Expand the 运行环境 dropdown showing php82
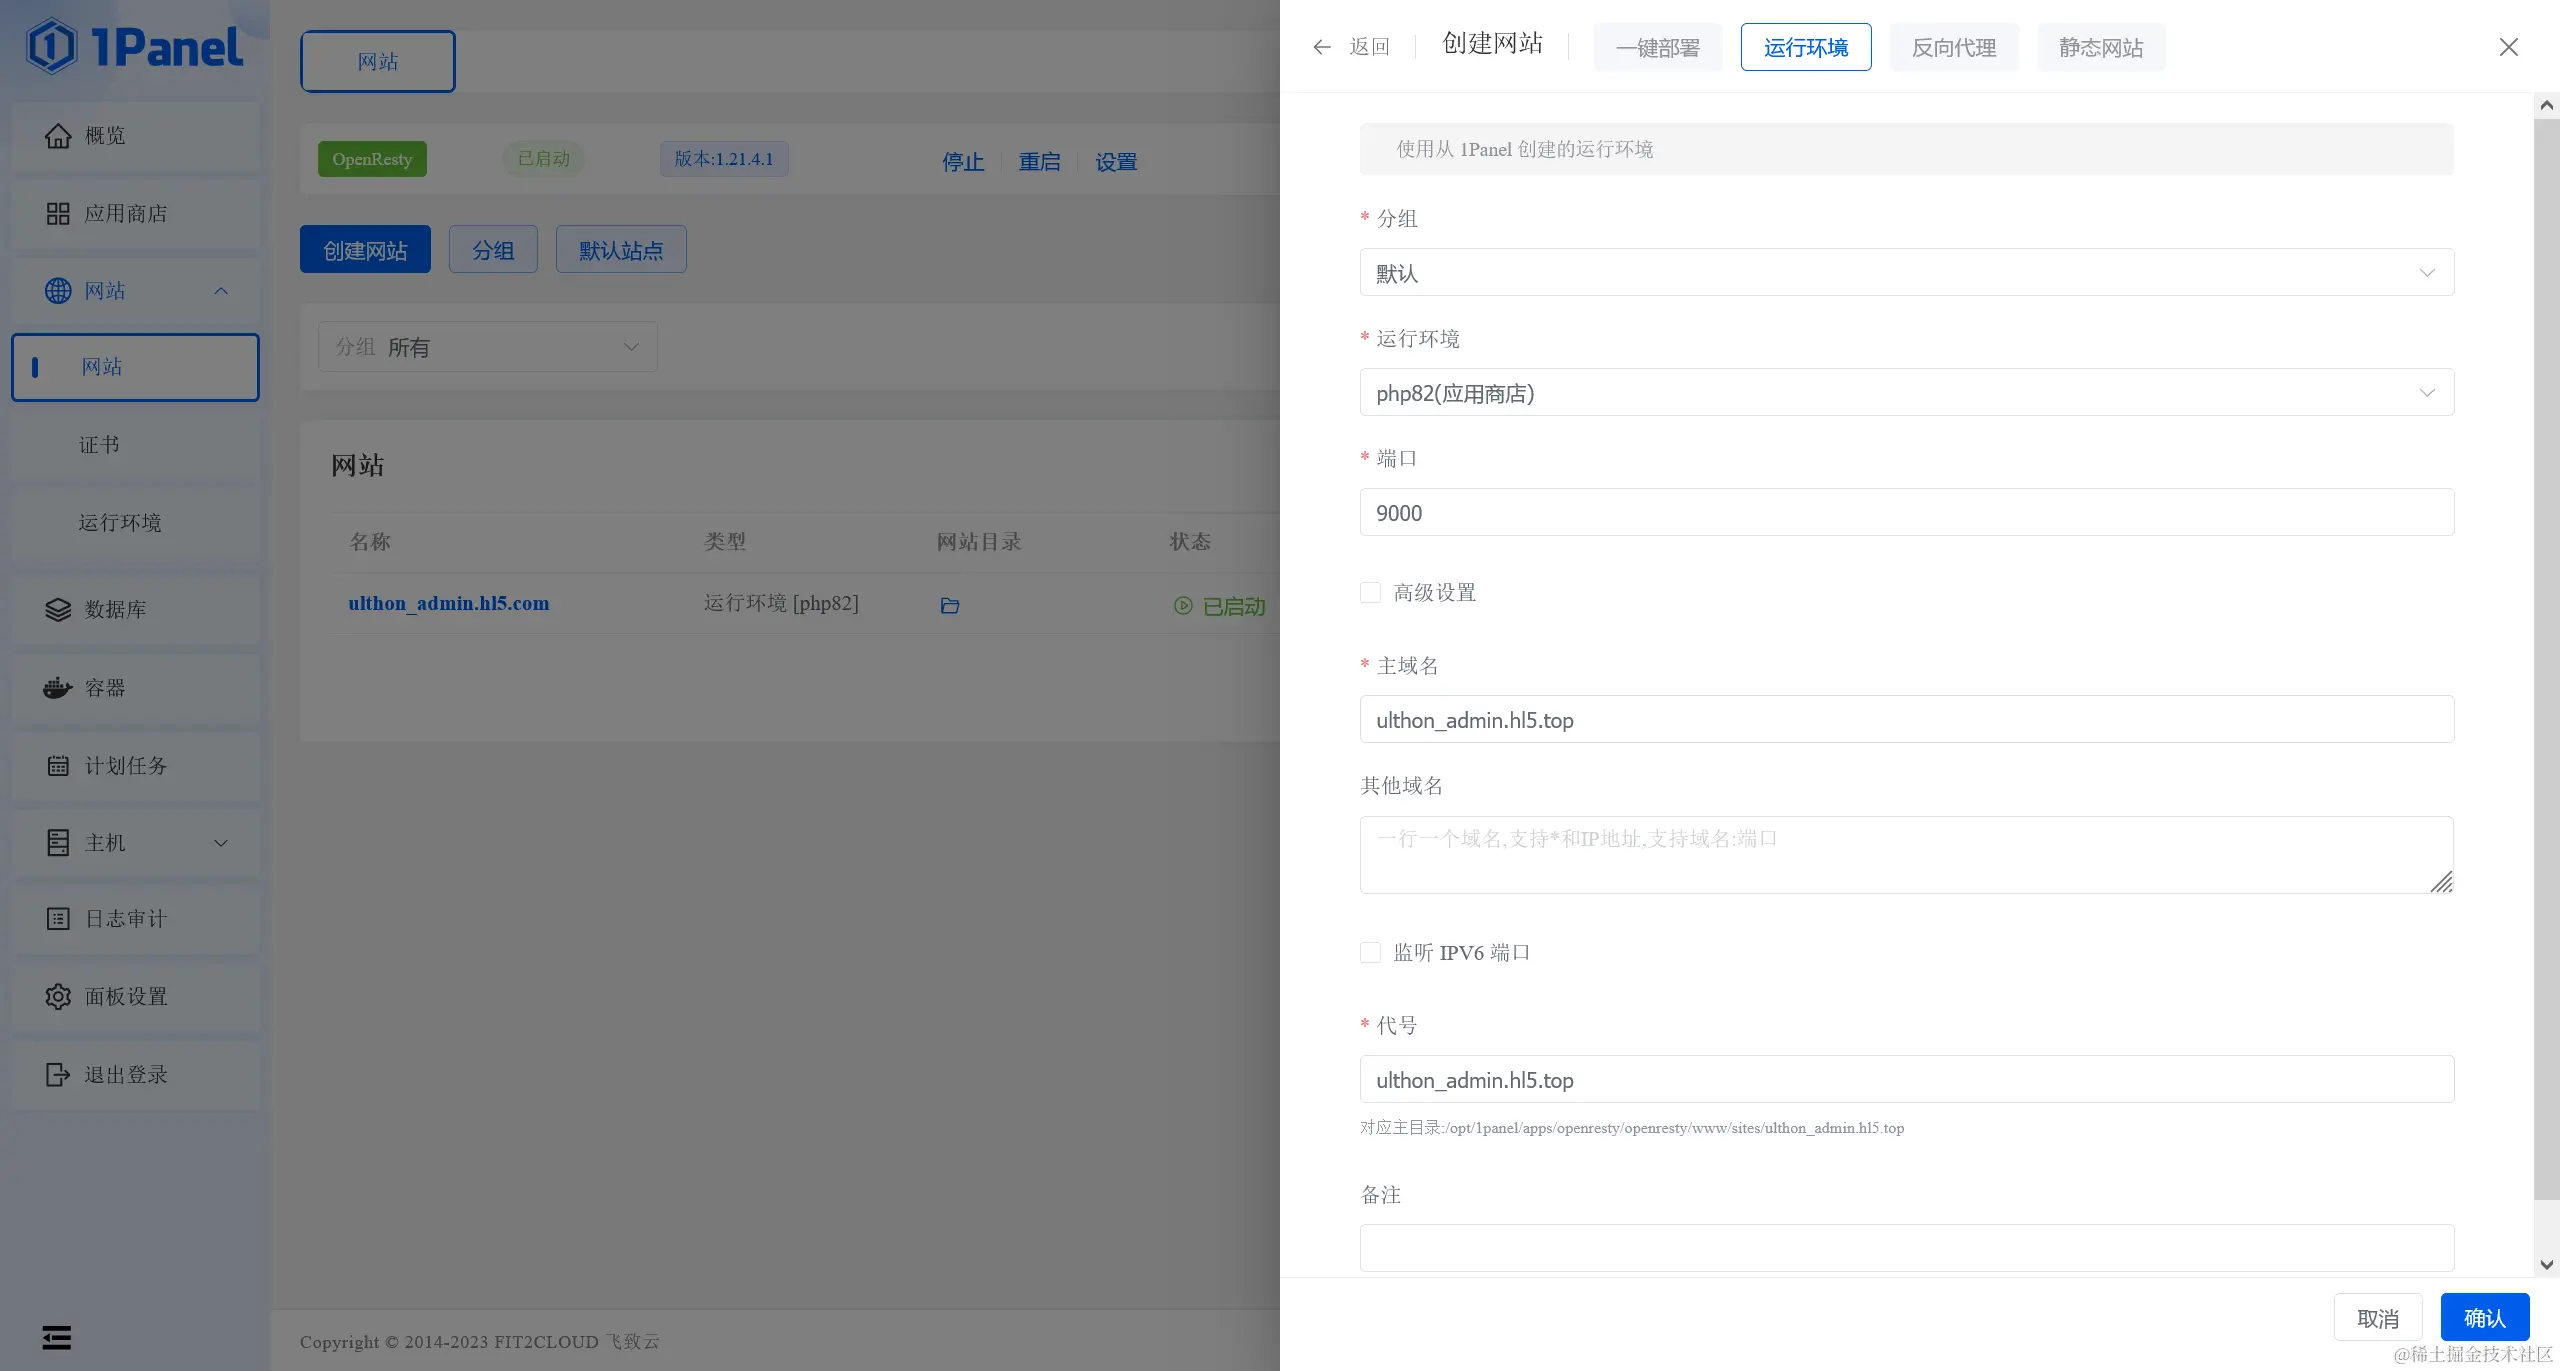 pos(1906,393)
